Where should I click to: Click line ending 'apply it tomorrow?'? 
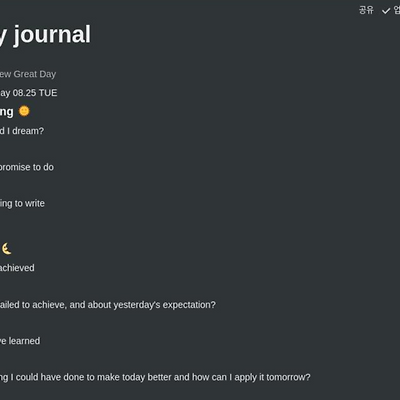pos(155,377)
